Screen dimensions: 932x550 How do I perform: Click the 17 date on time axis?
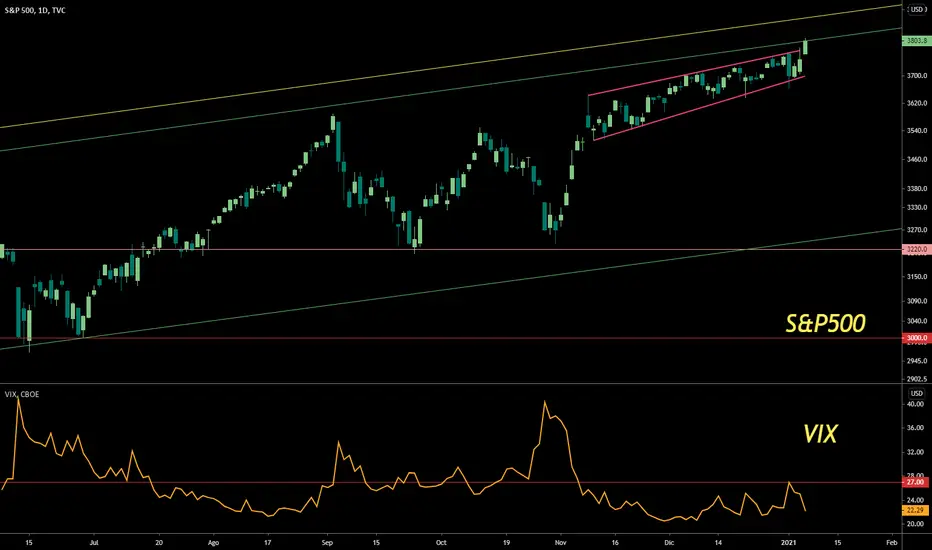267,542
